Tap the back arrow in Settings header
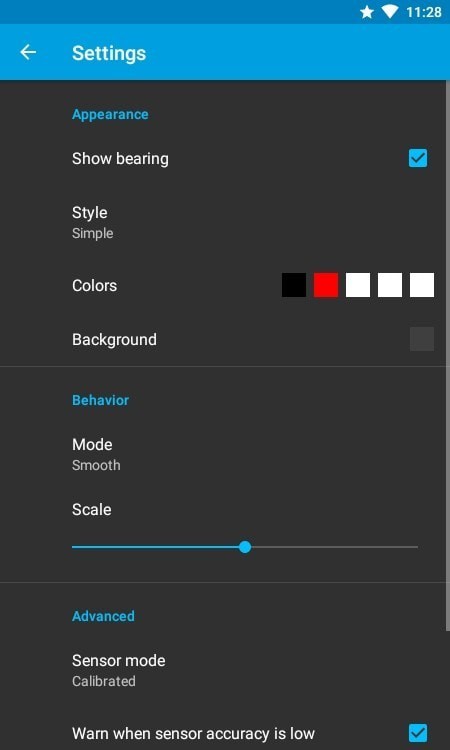This screenshot has height=750, width=450. [x=28, y=52]
